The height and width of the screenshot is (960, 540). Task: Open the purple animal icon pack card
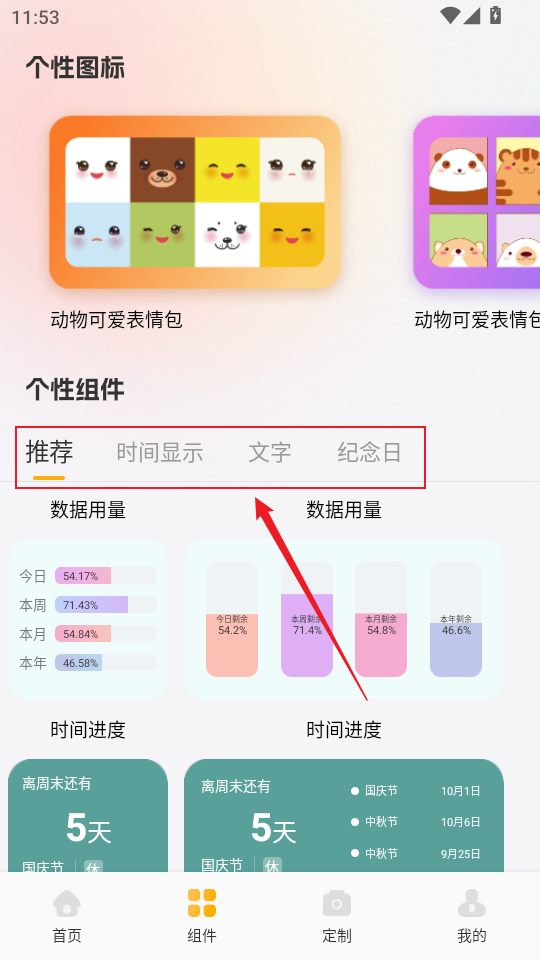click(476, 202)
